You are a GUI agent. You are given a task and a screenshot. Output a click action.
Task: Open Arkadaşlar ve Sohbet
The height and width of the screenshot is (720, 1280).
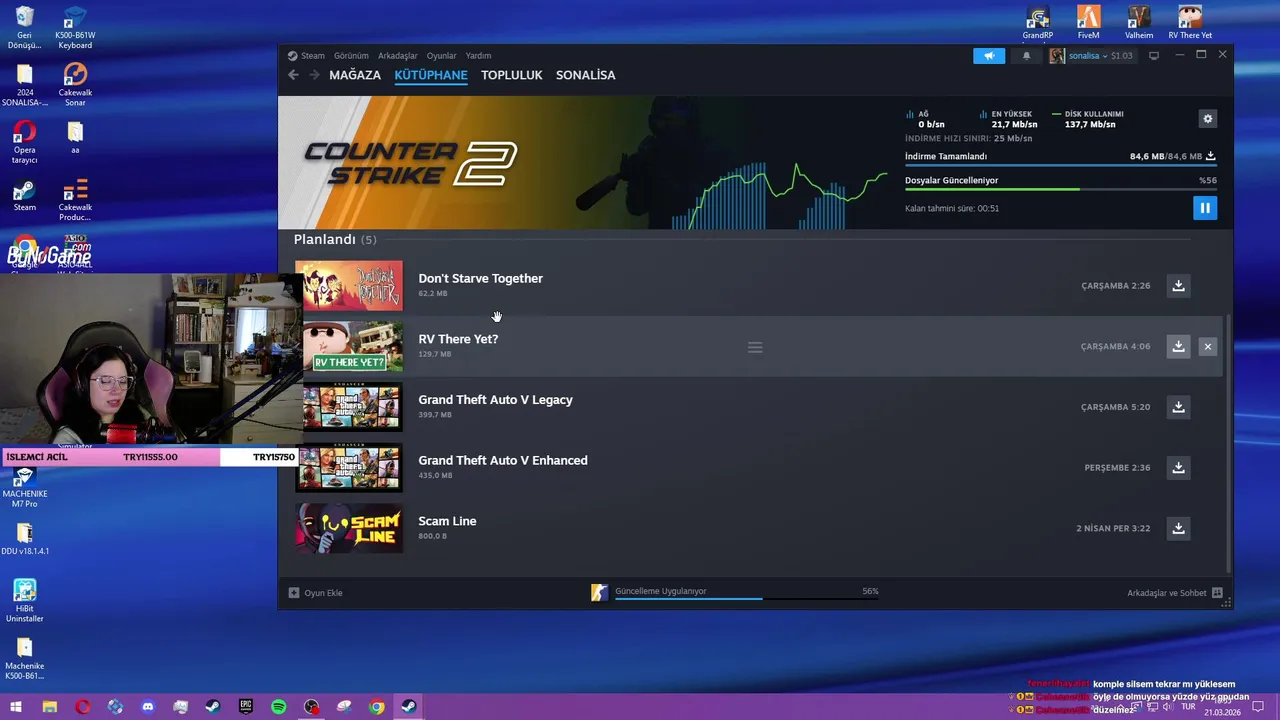pos(1174,593)
